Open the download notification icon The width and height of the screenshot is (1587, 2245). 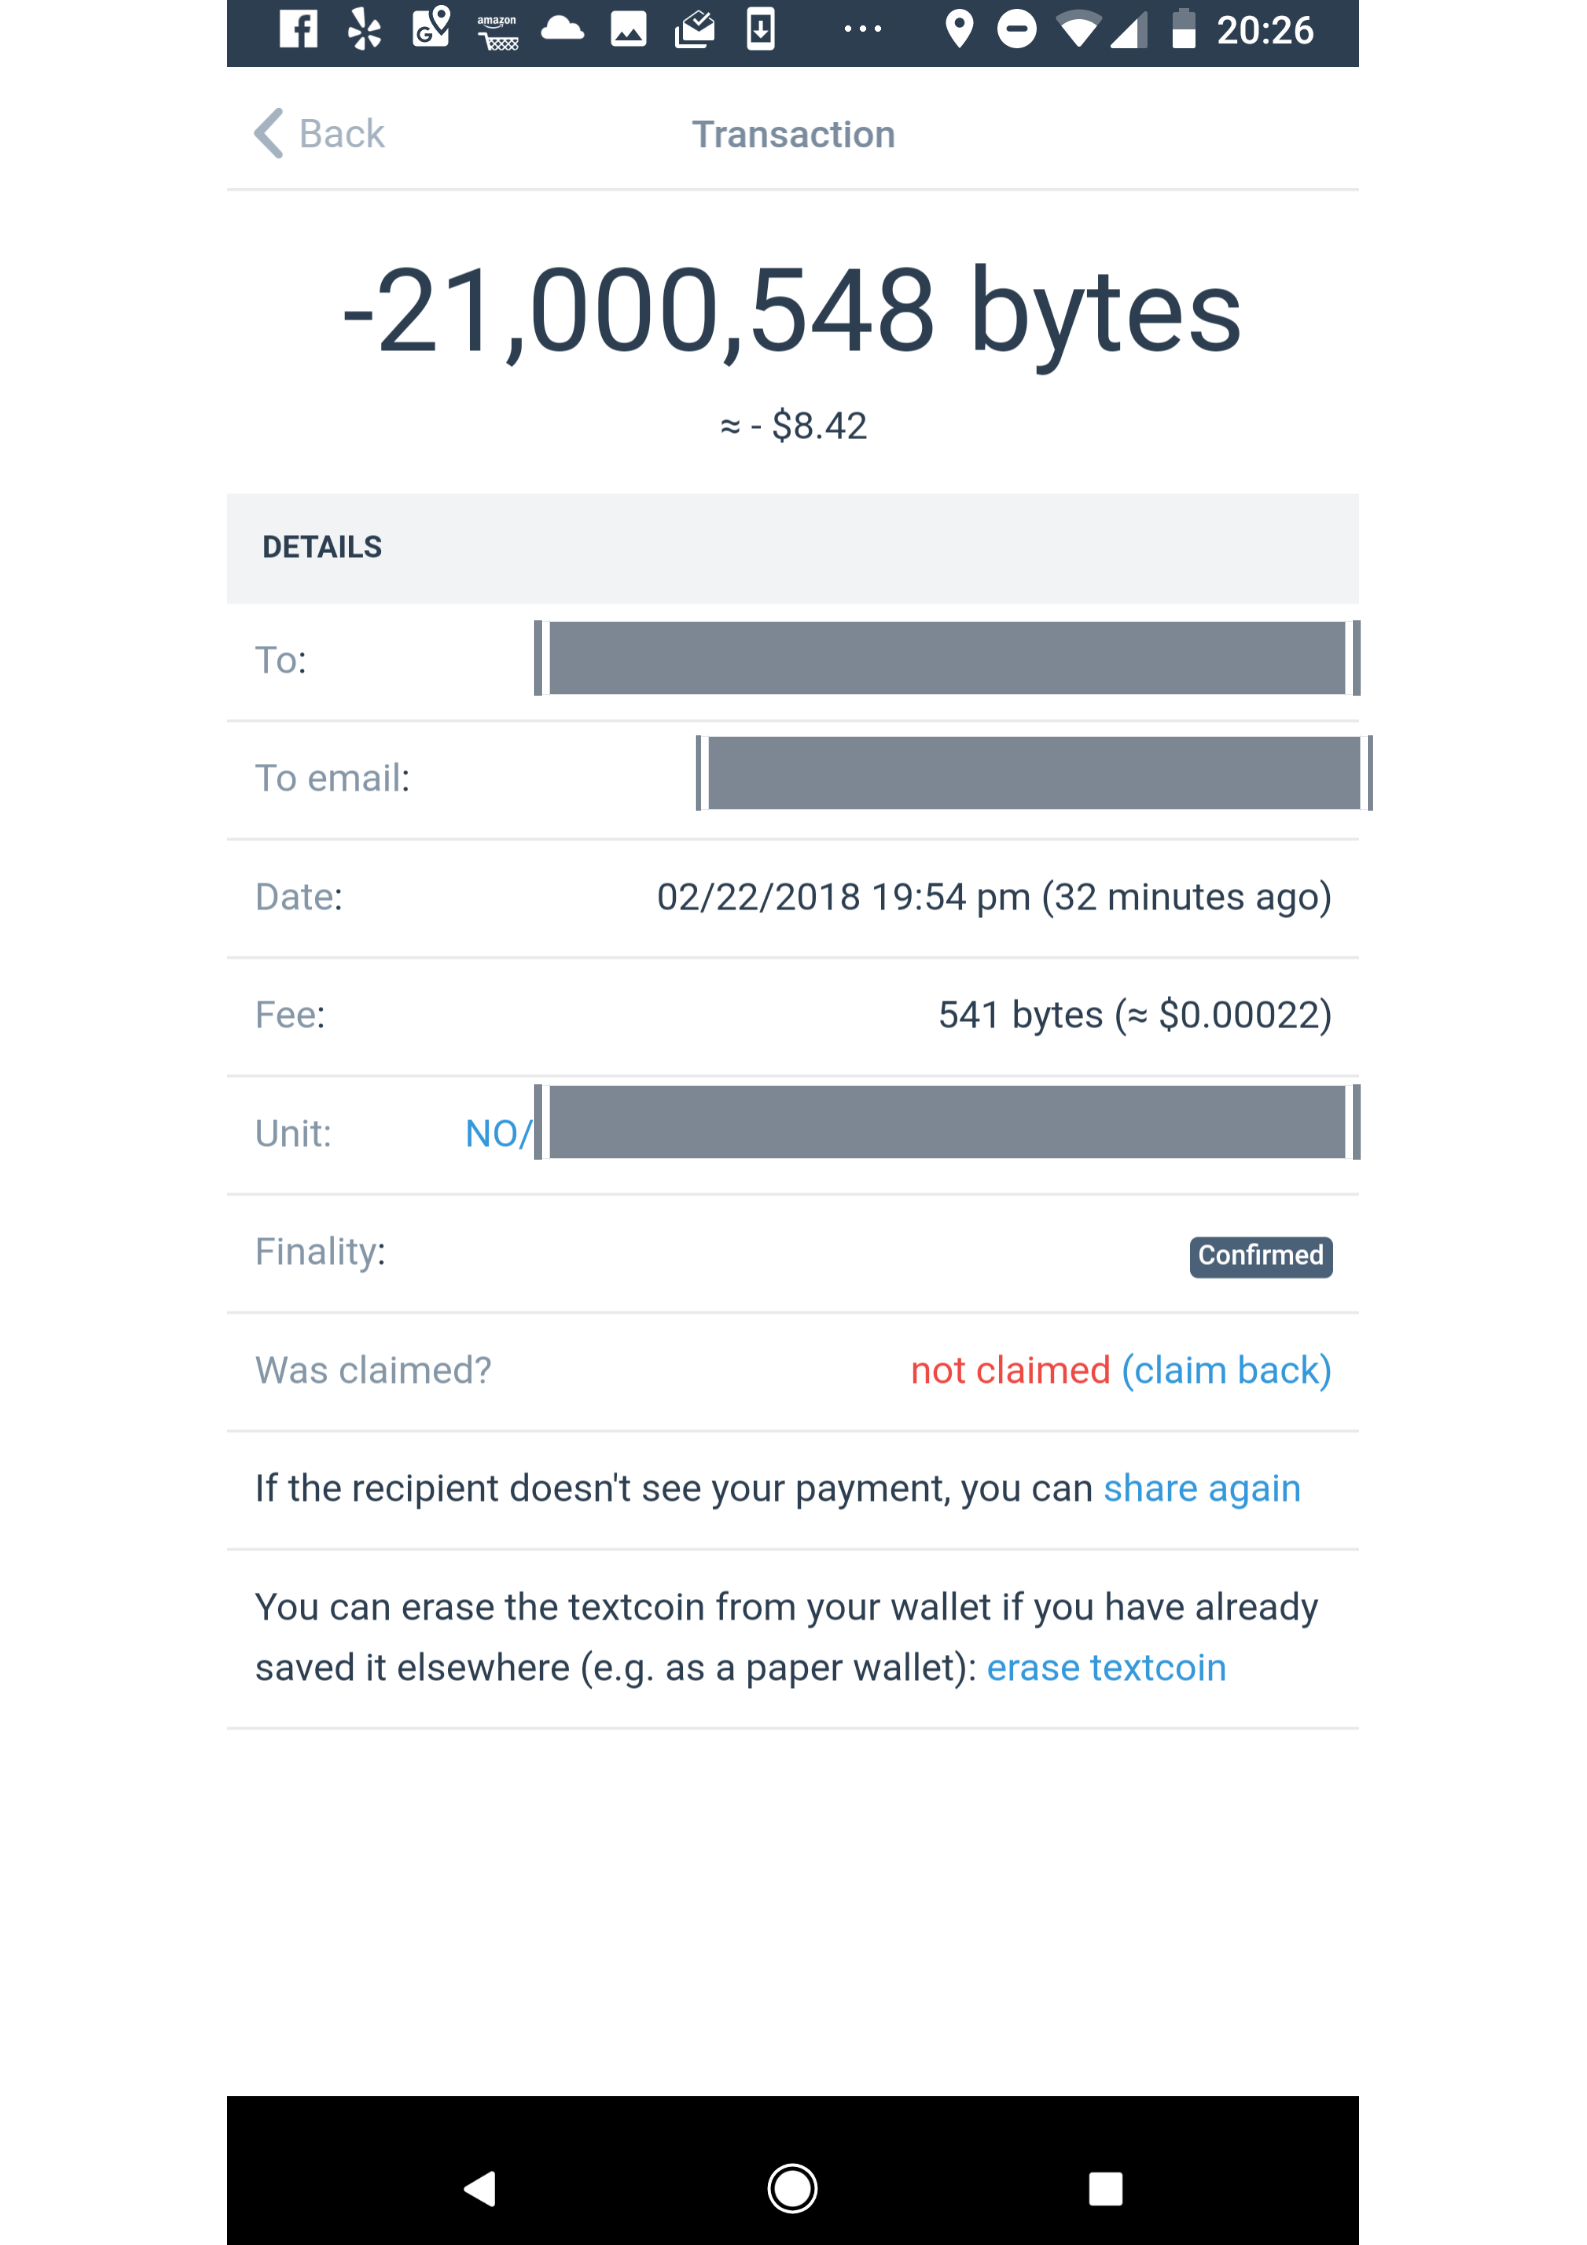tap(761, 29)
